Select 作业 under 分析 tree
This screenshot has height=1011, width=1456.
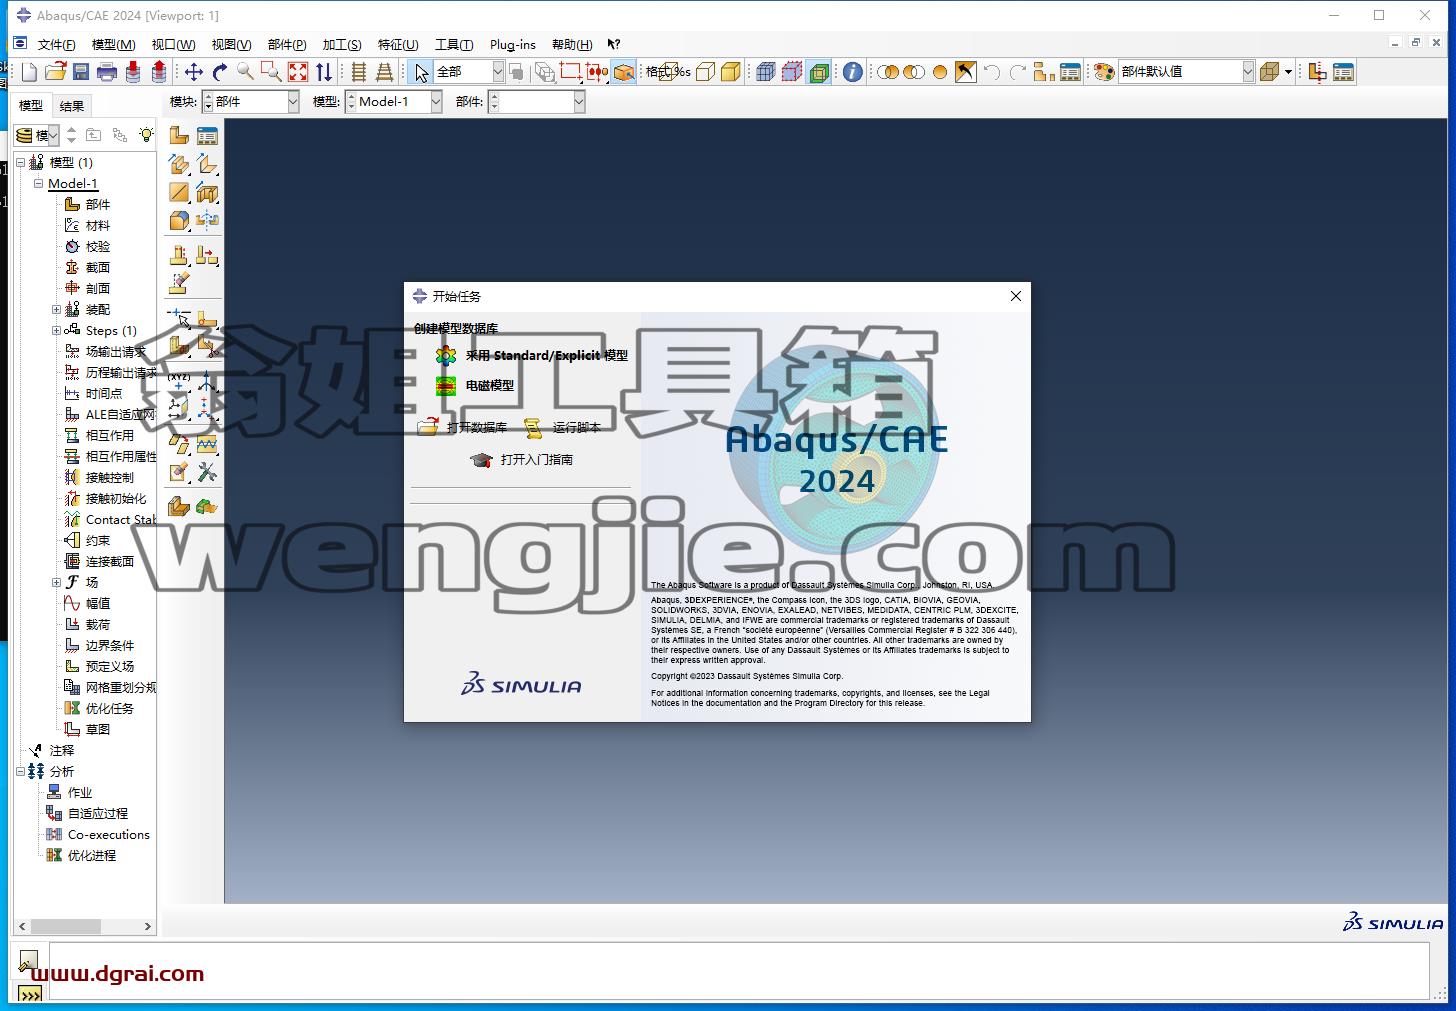tap(69, 792)
